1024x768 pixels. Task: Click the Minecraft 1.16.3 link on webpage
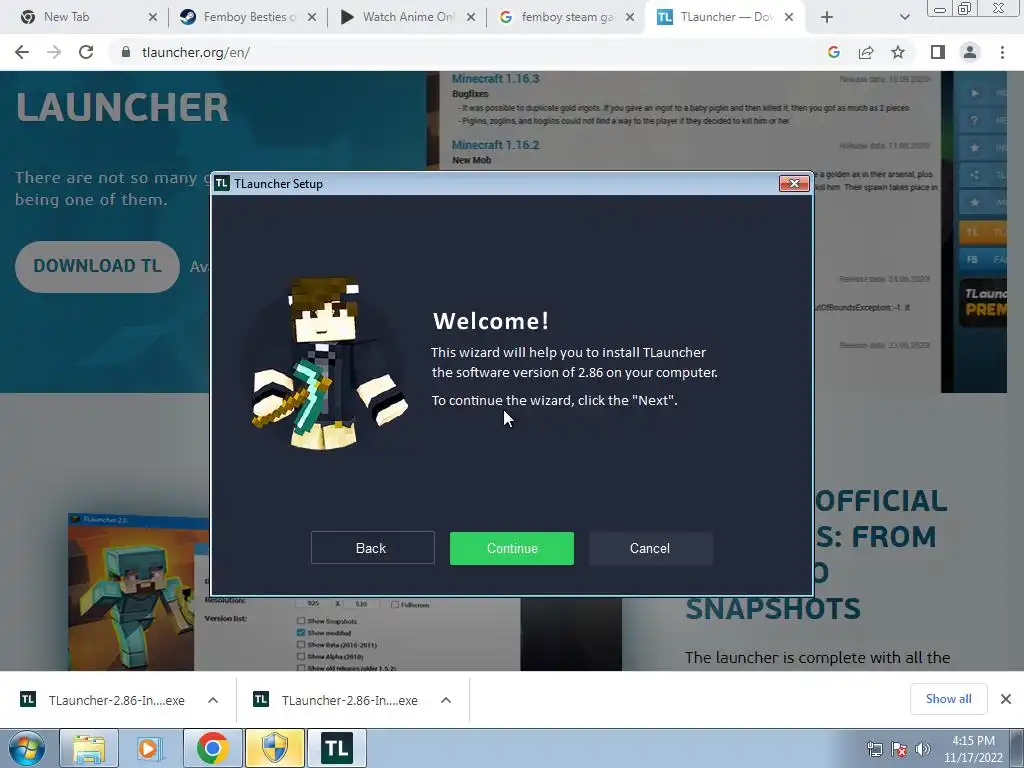tap(495, 79)
